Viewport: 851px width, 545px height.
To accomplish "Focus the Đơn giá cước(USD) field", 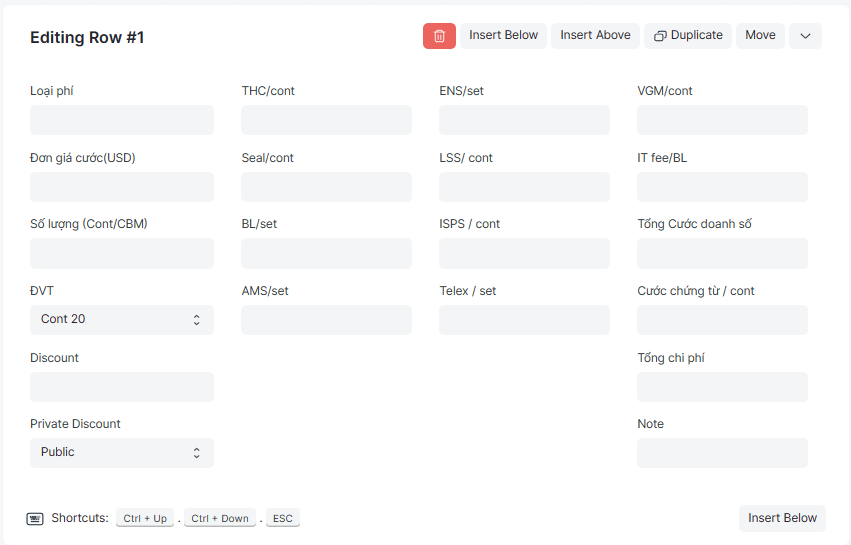I will (122, 187).
